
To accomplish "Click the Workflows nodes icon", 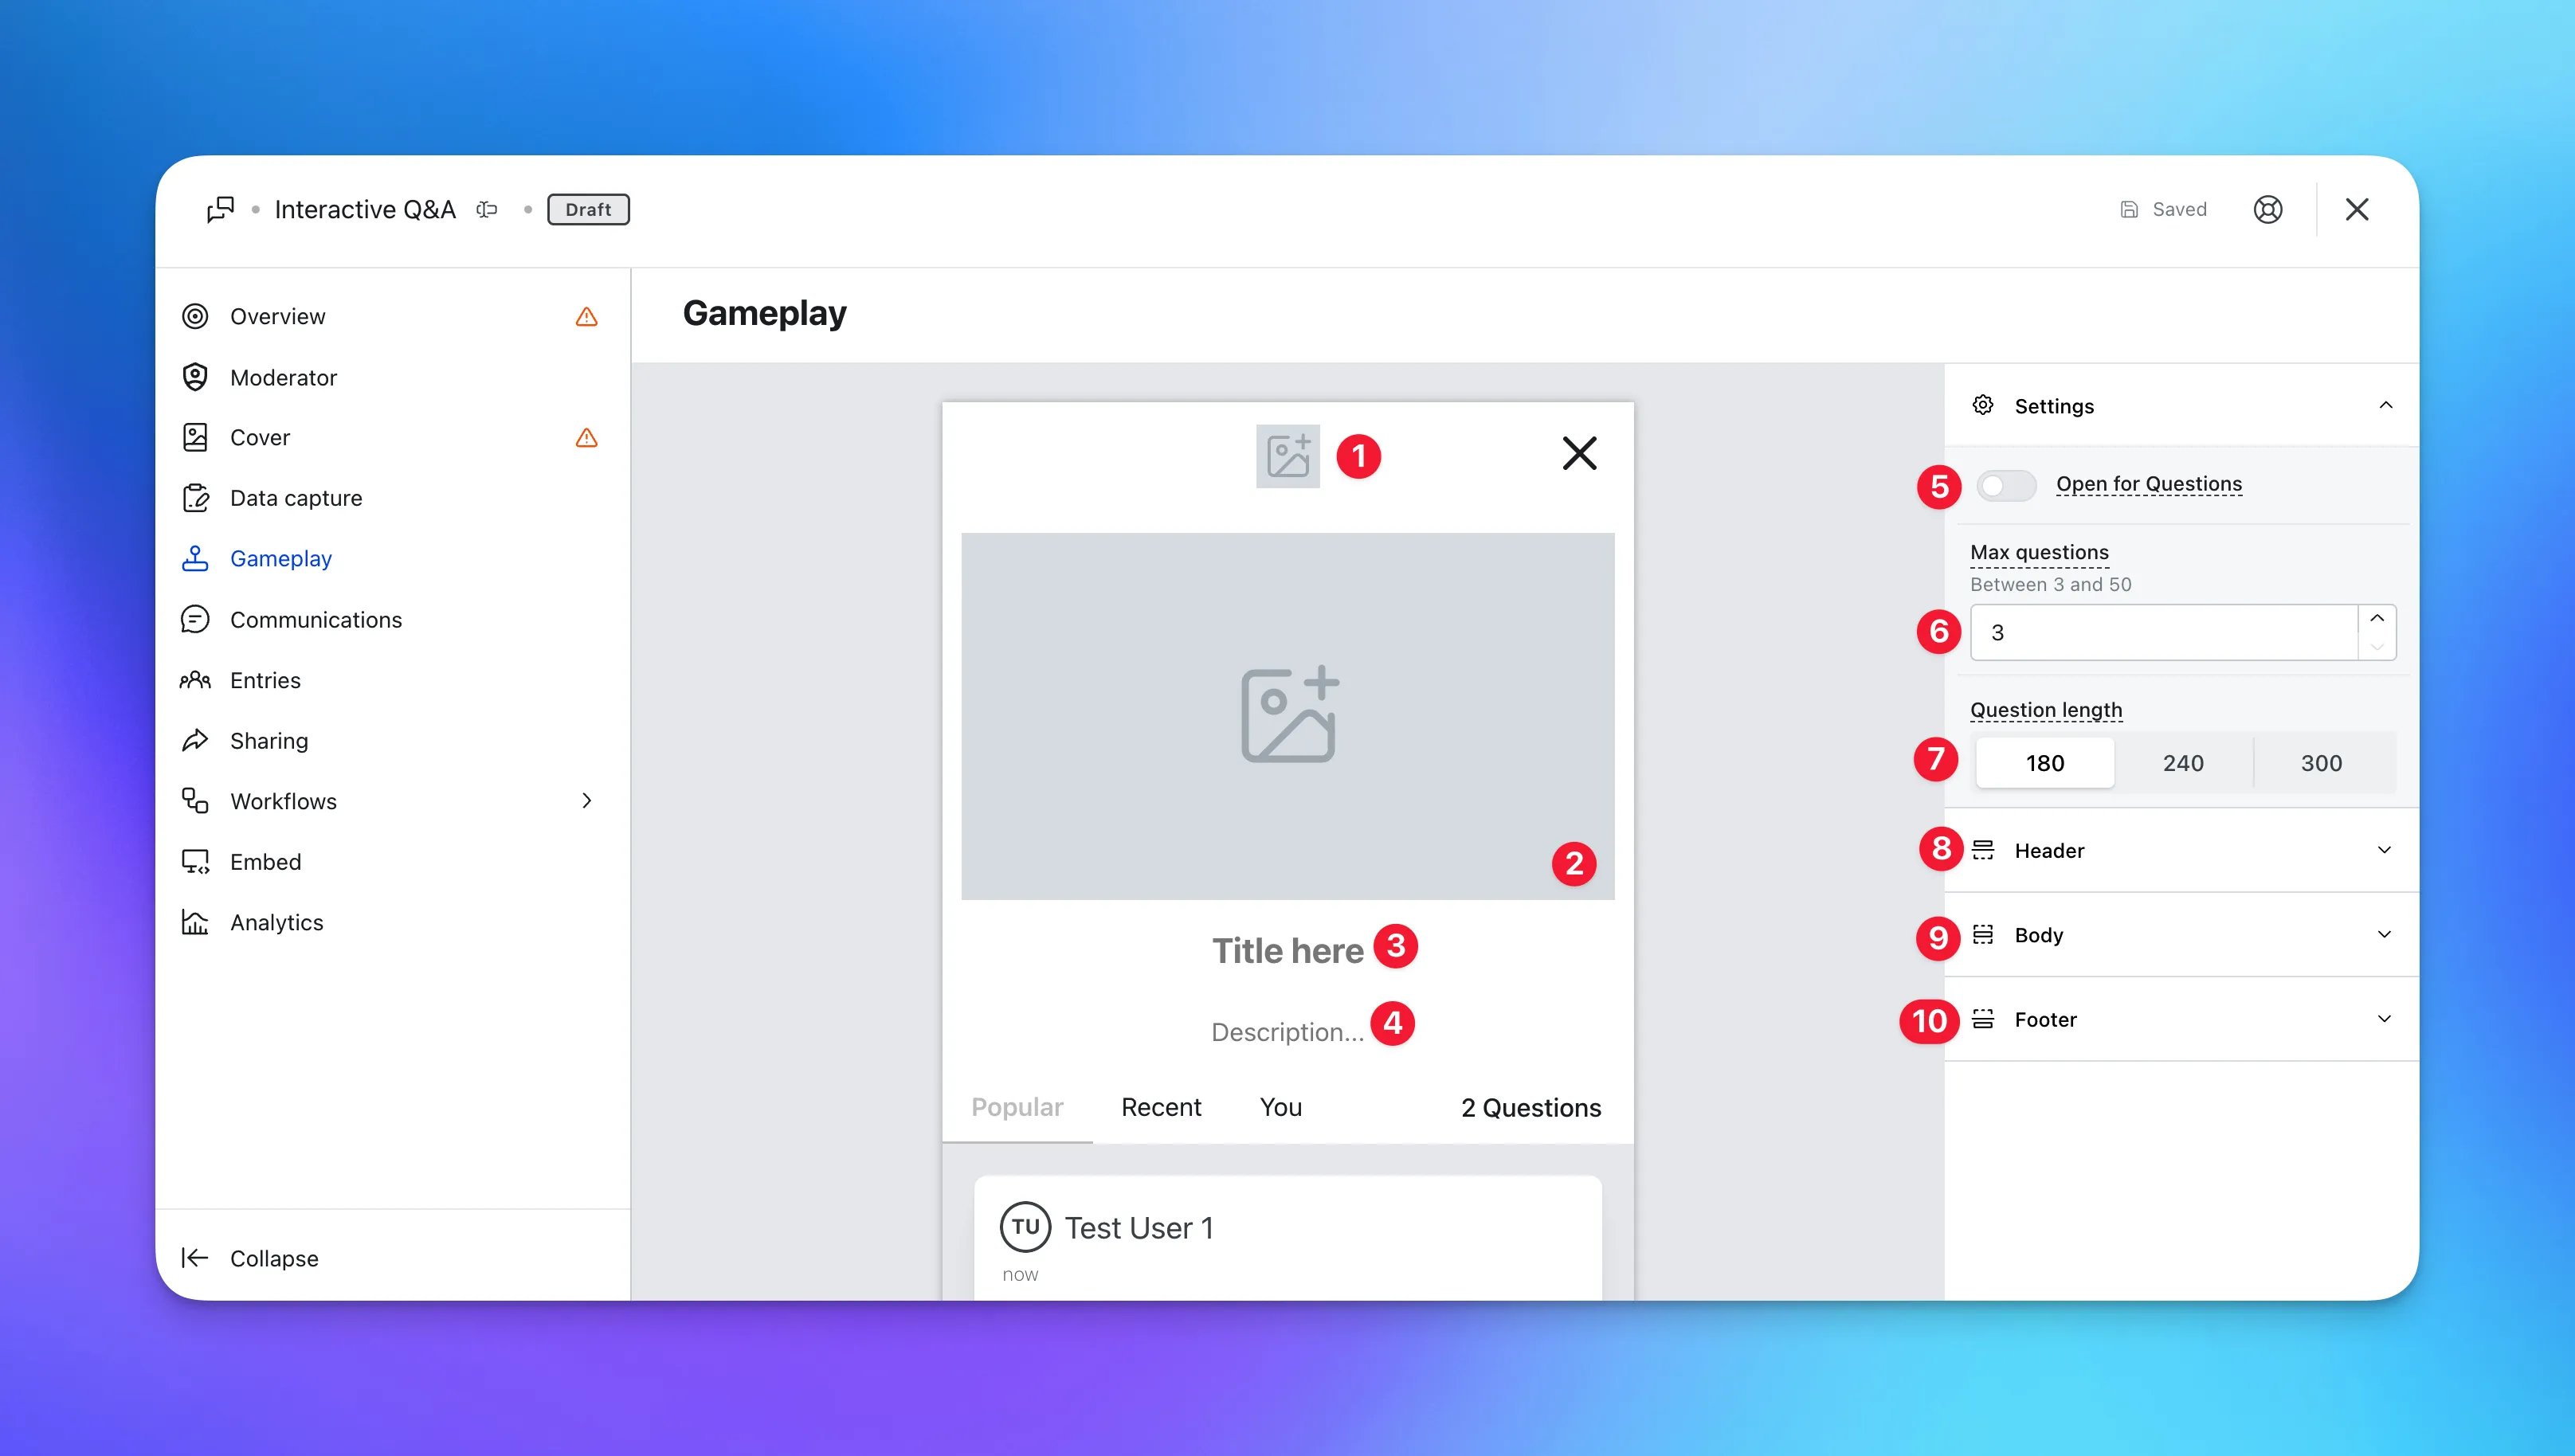I will point(195,801).
